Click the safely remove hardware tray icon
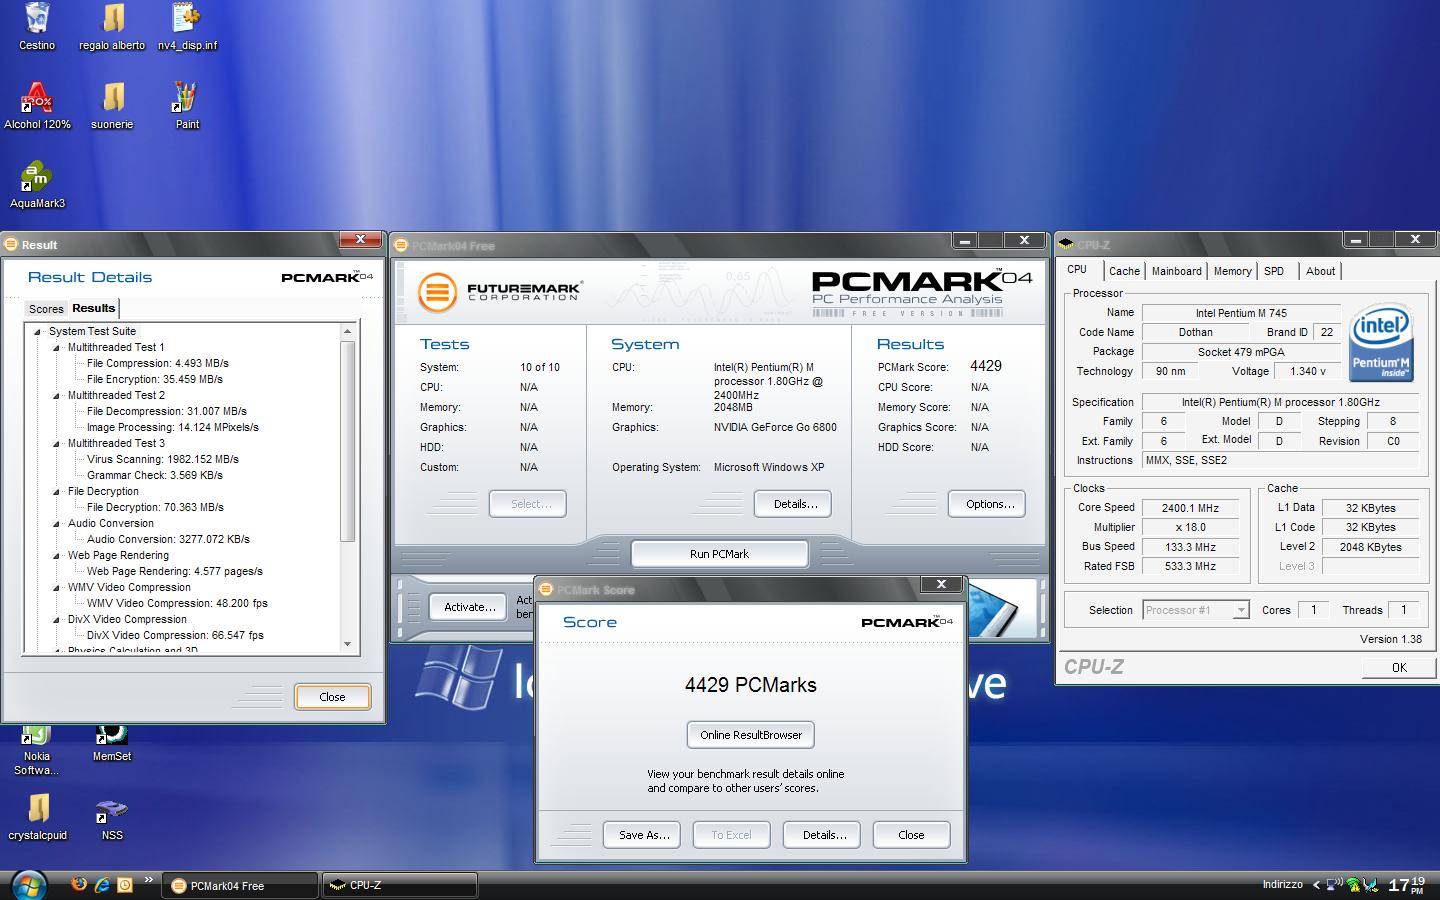 click(1371, 885)
